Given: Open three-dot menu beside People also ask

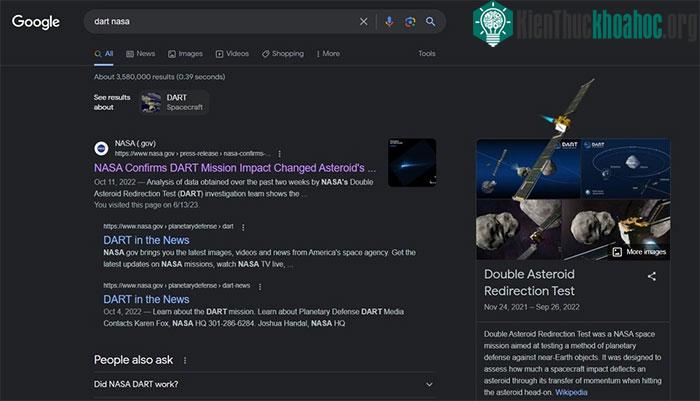Looking at the screenshot, I should [x=185, y=360].
